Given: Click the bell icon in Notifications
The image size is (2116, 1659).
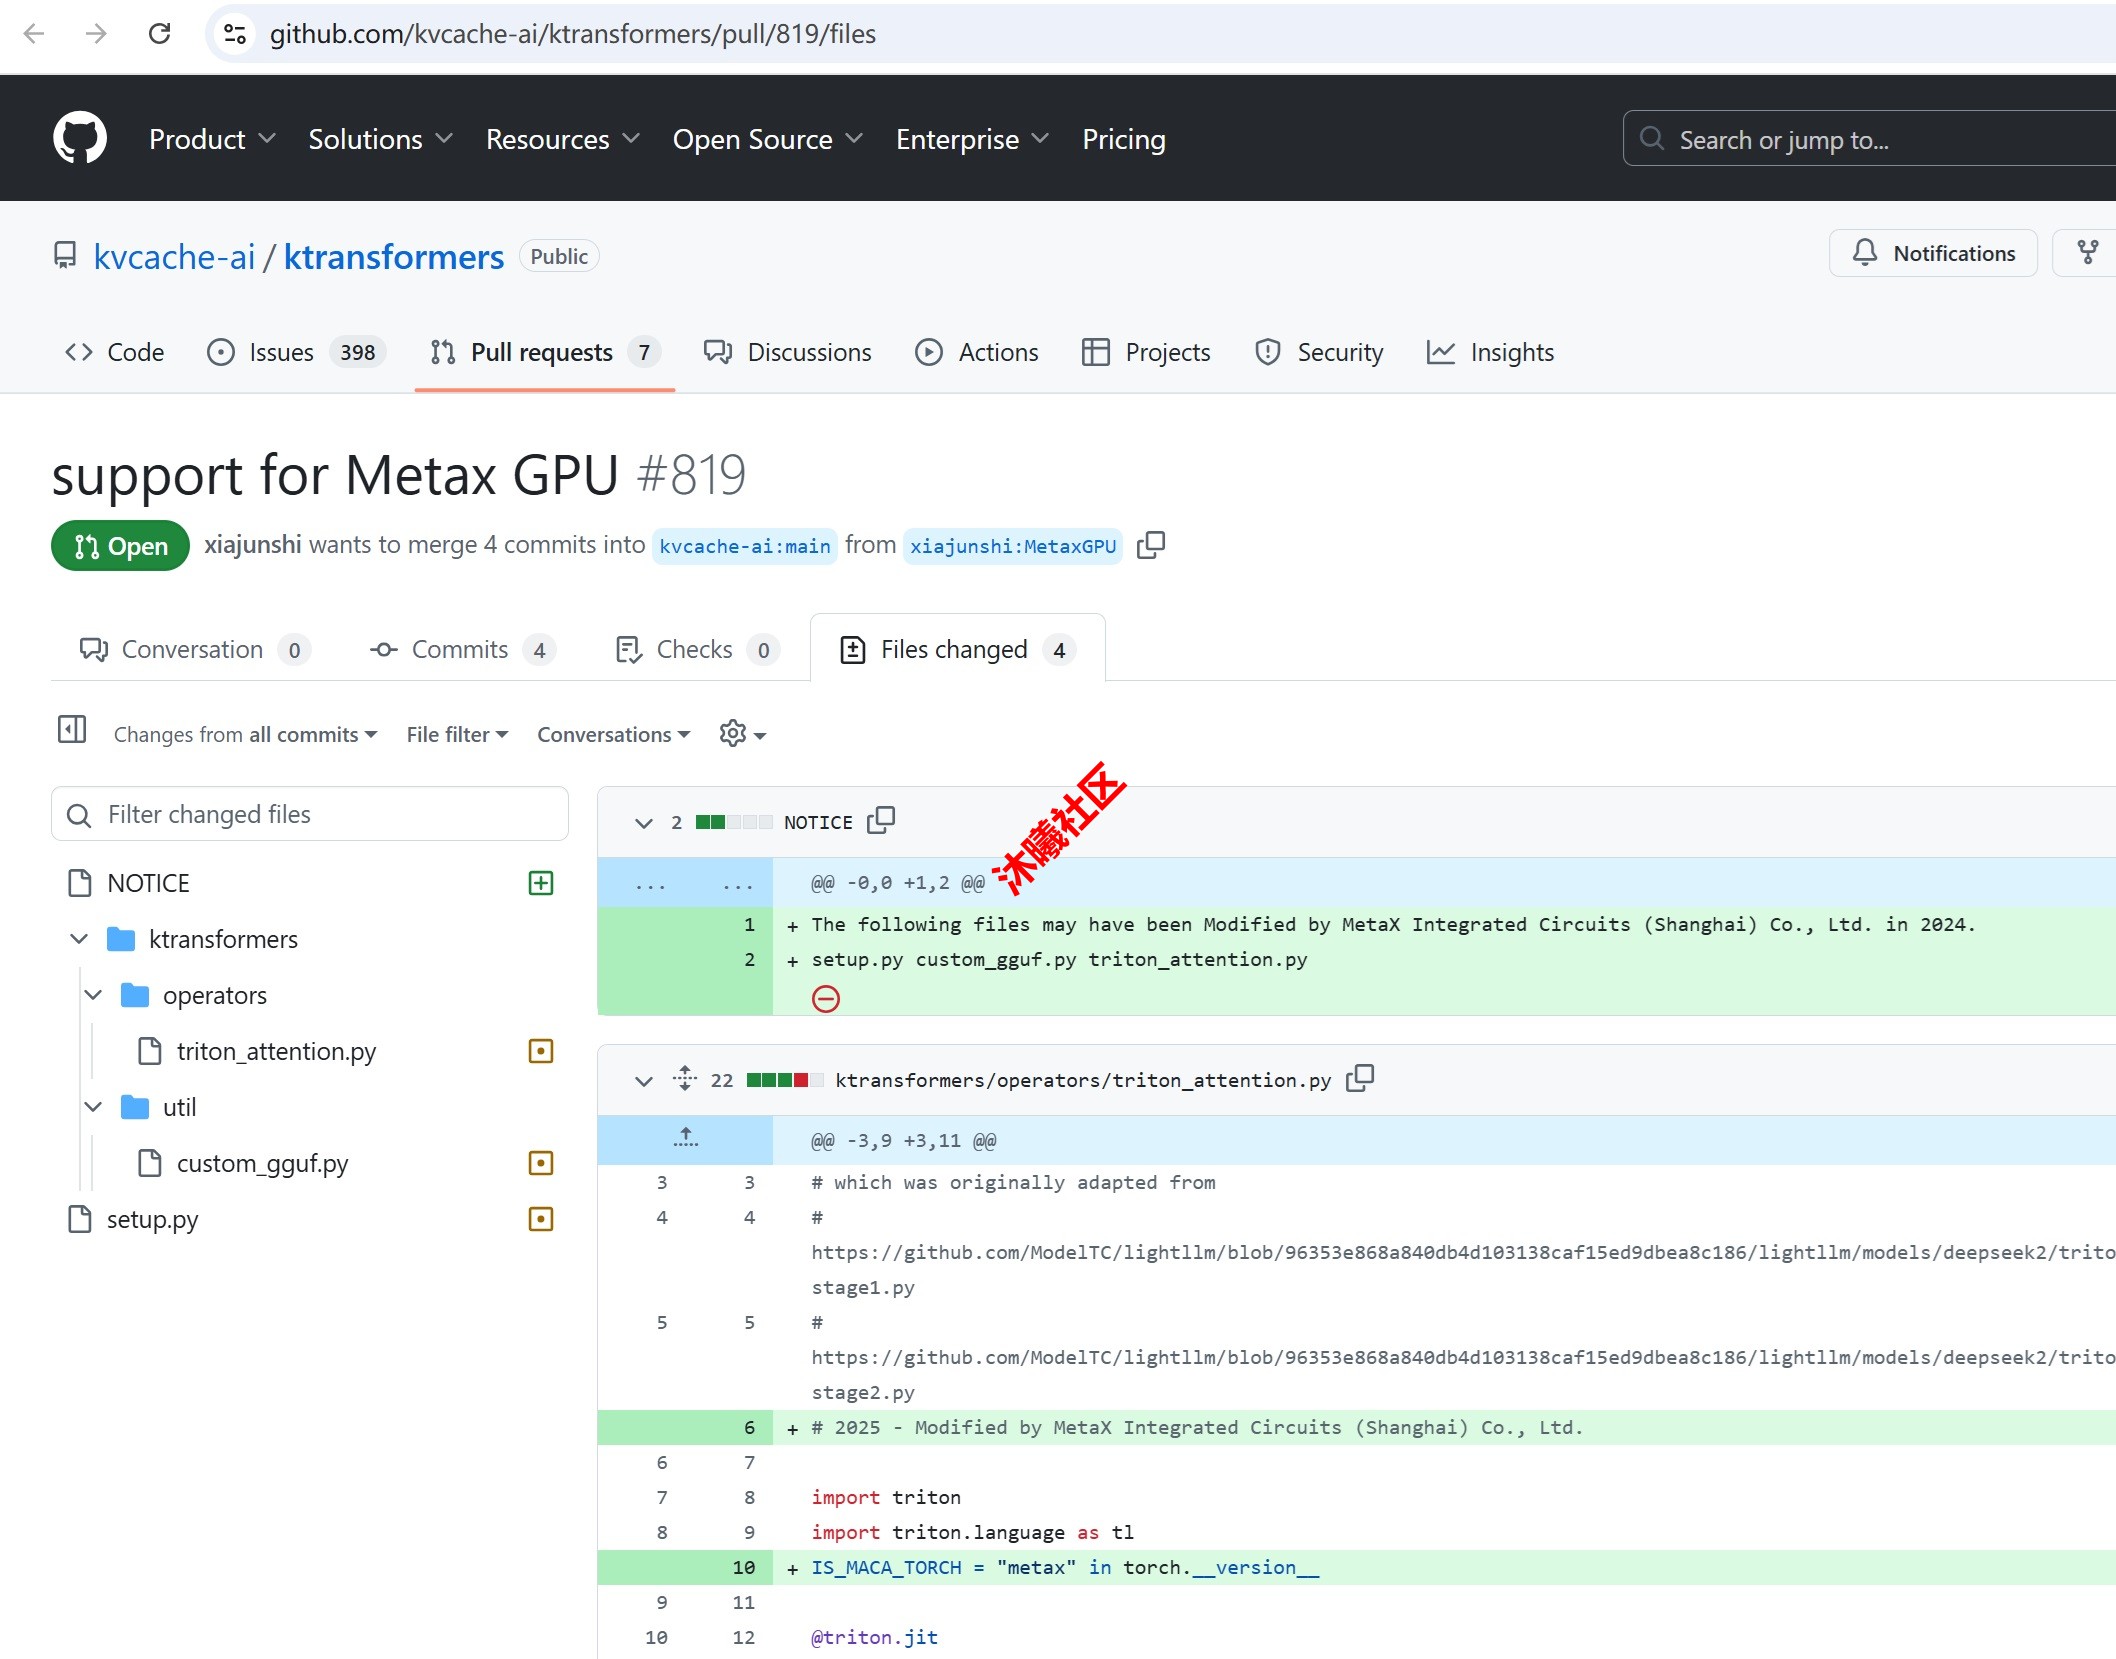Looking at the screenshot, I should pos(1865,253).
